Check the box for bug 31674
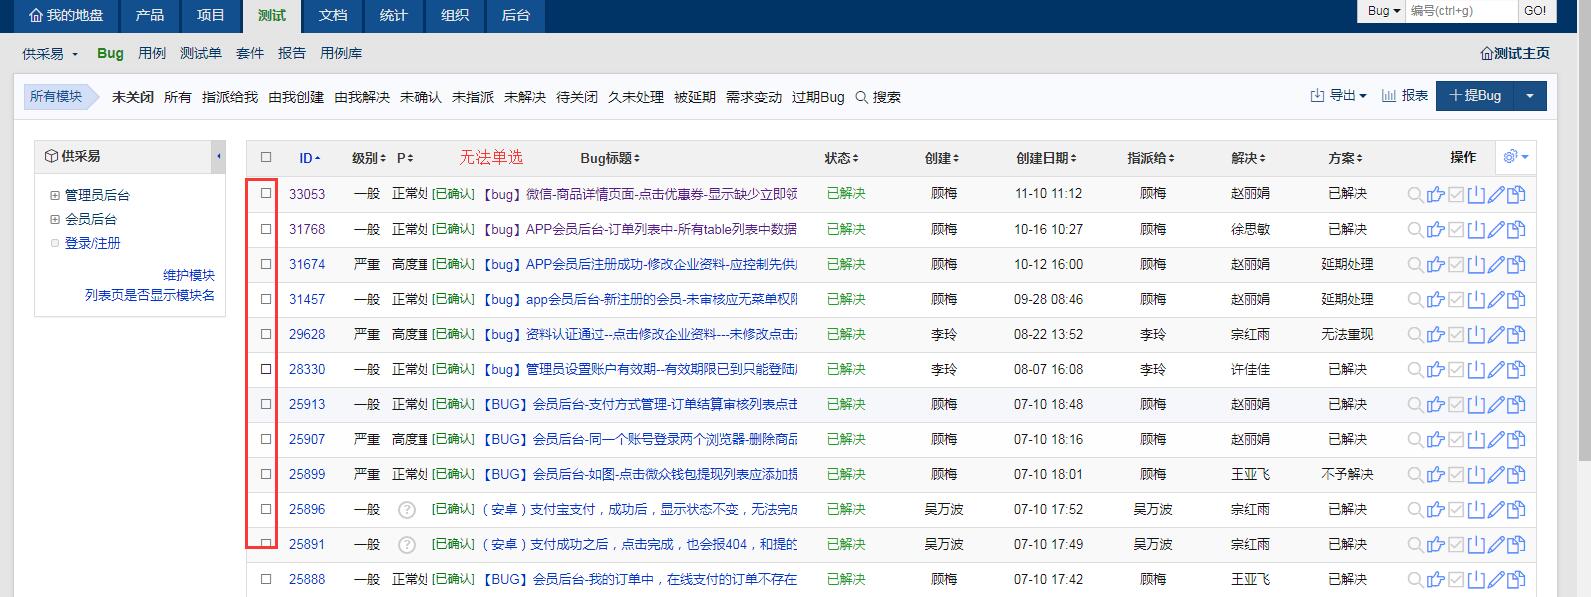 pos(266,264)
